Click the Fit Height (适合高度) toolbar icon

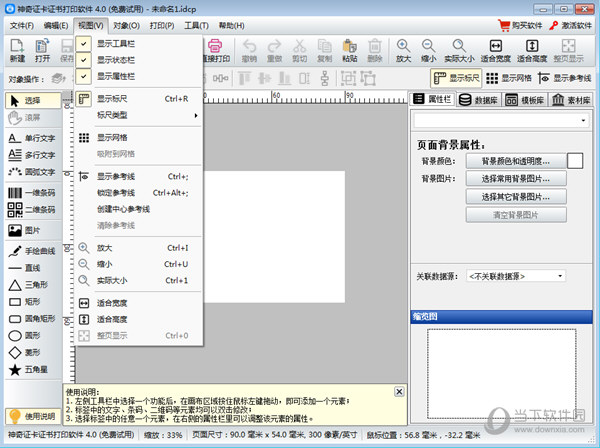point(532,51)
